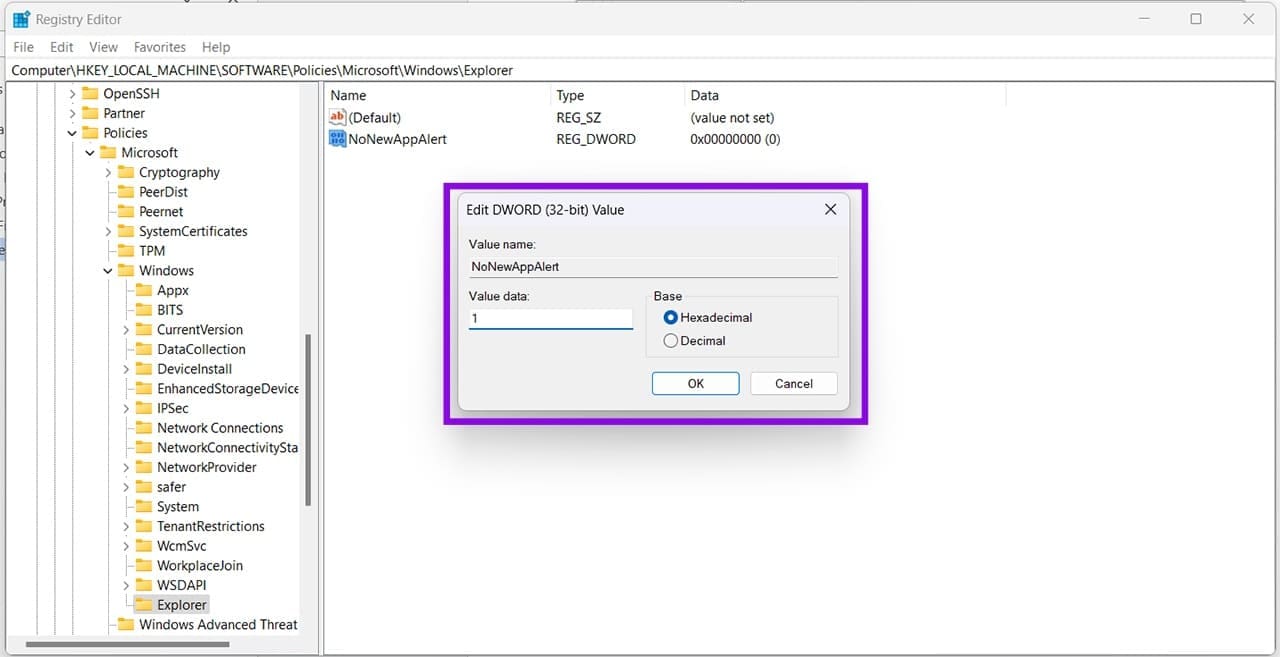Select the SystemCertificates tree key label
The height and width of the screenshot is (657, 1280).
coord(193,231)
